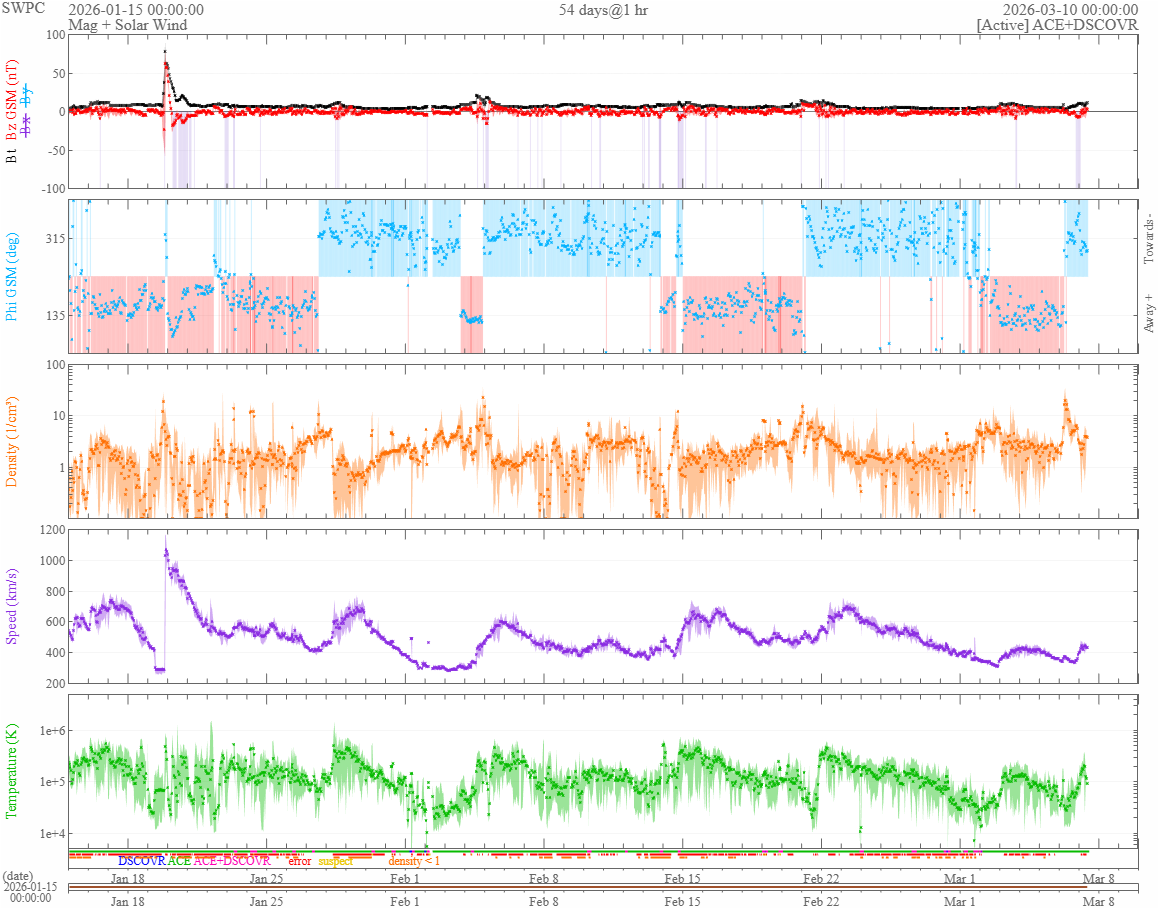The height and width of the screenshot is (908, 1158).
Task: Click the '1e+5' temperature tick
Action: (x=52, y=782)
